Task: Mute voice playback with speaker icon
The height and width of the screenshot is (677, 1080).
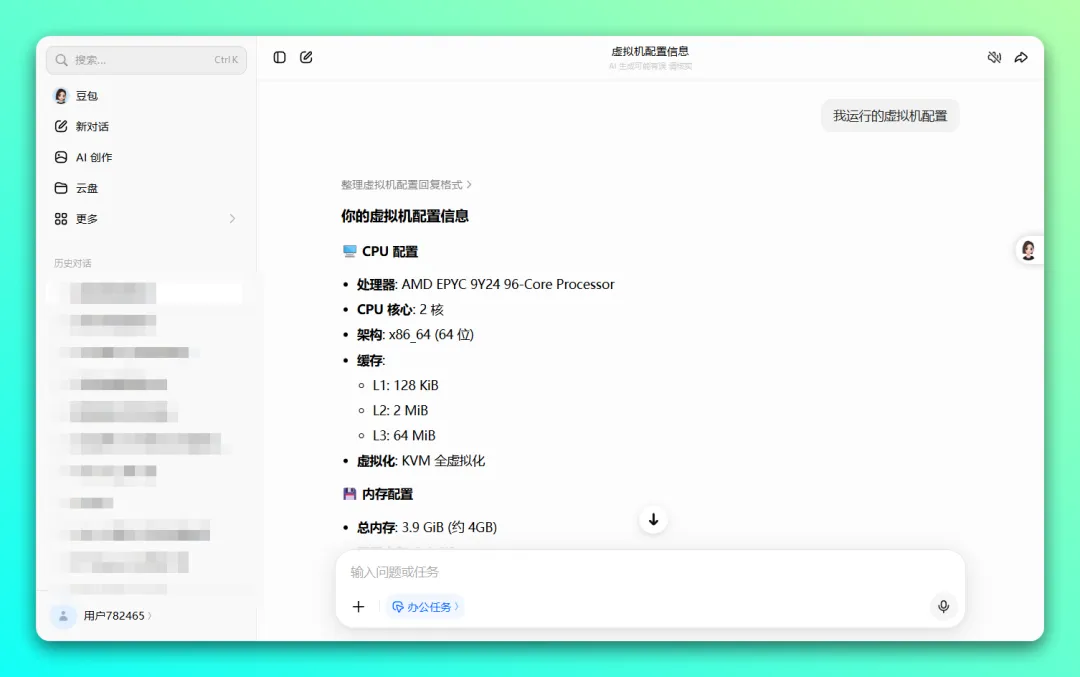Action: (x=994, y=57)
